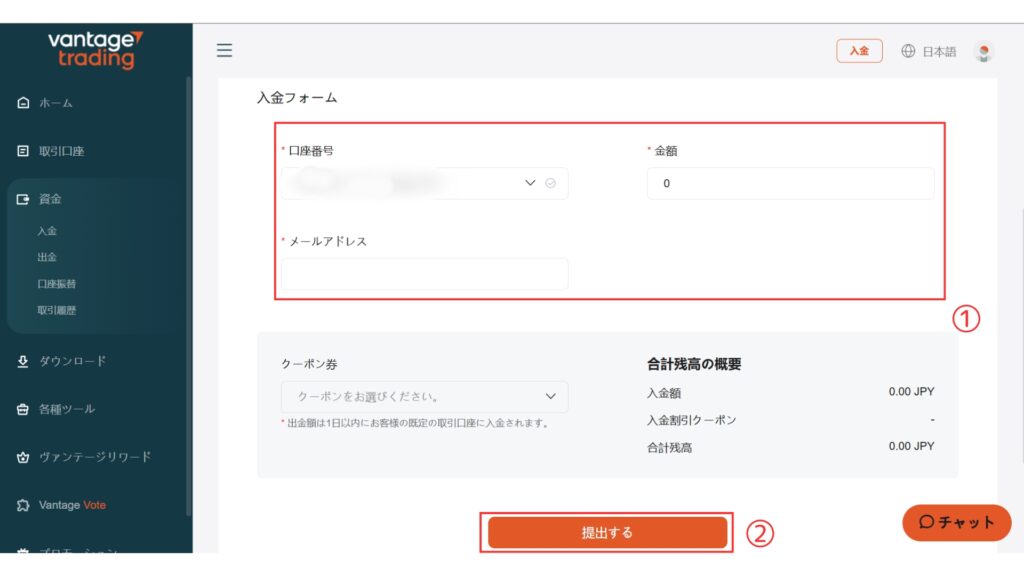The image size is (1024, 576).
Task: Open the user profile avatar
Action: 983,52
